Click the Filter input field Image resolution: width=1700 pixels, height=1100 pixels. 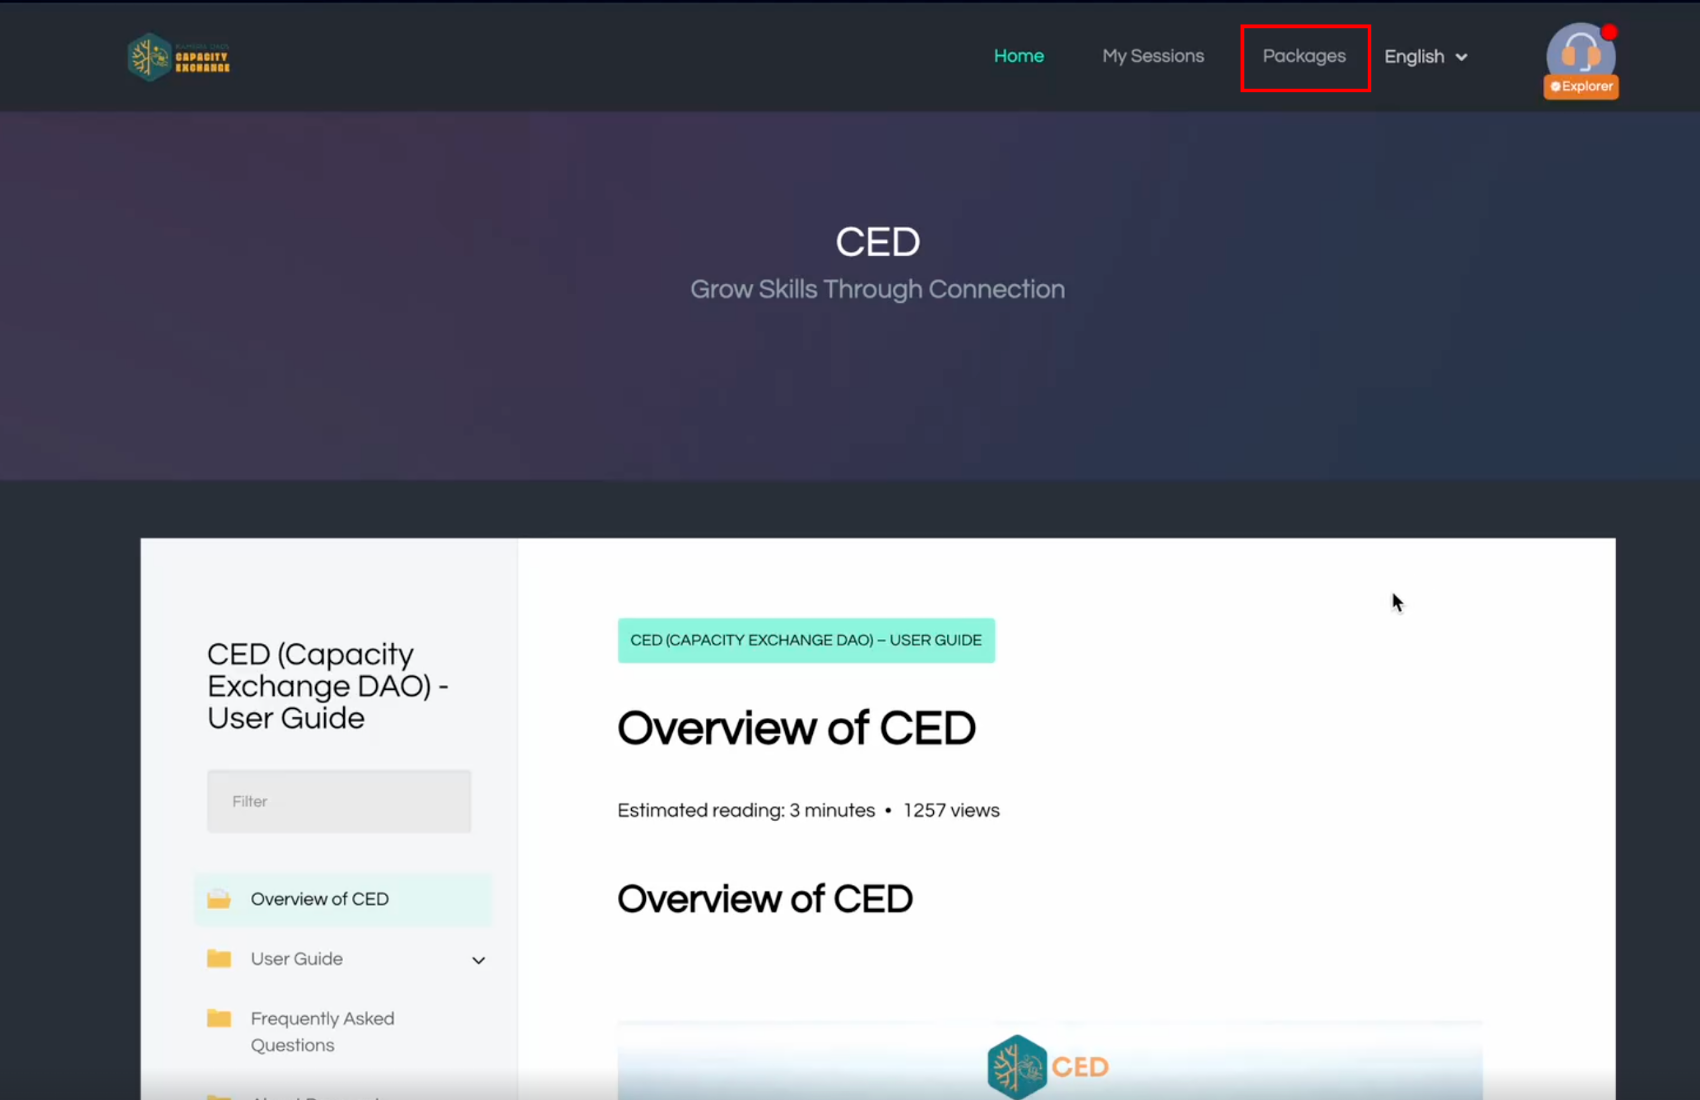pyautogui.click(x=339, y=801)
